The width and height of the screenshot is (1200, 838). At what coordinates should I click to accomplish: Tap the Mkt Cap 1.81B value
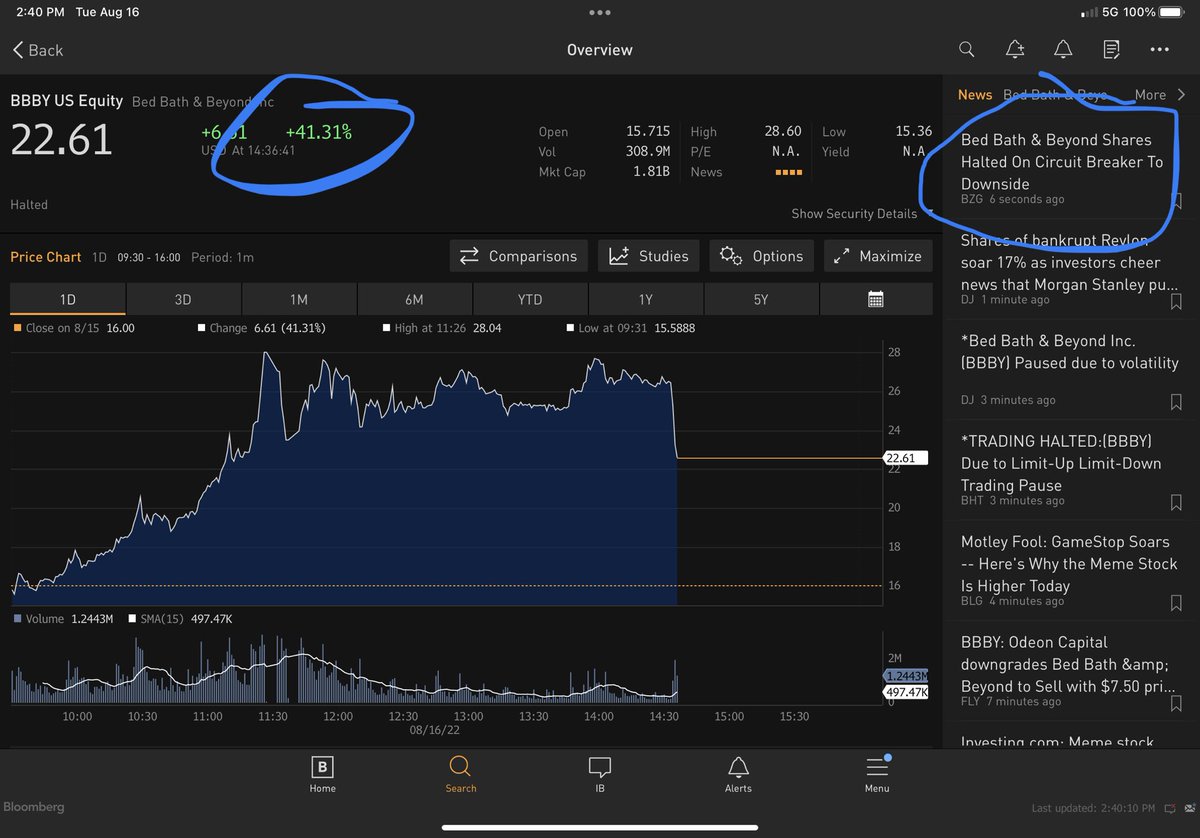[x=651, y=172]
